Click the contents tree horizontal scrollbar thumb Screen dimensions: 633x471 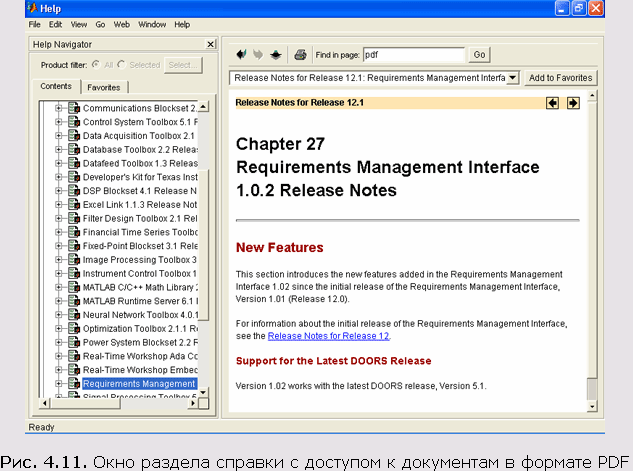point(86,403)
